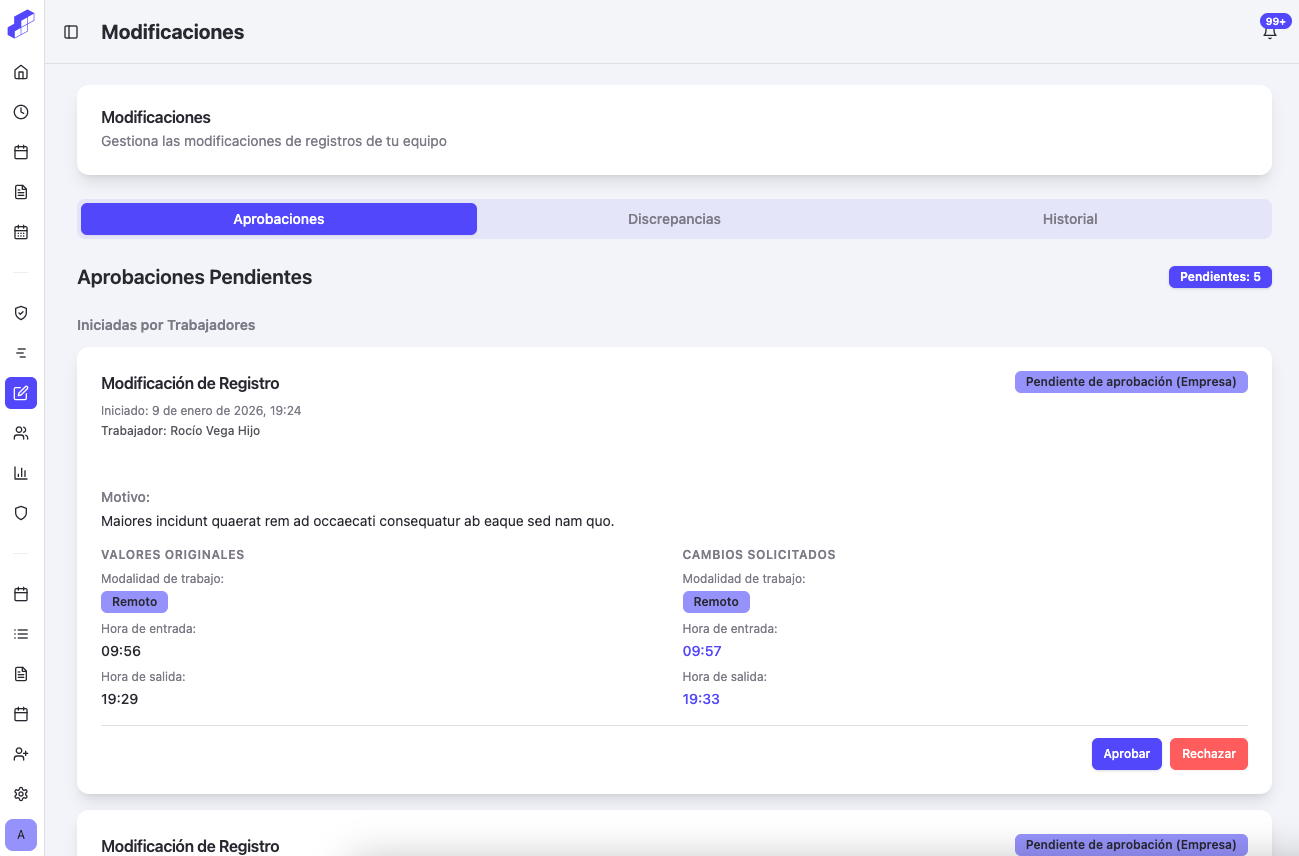
Task: Switch to the Discrepancias tab
Action: tap(674, 218)
